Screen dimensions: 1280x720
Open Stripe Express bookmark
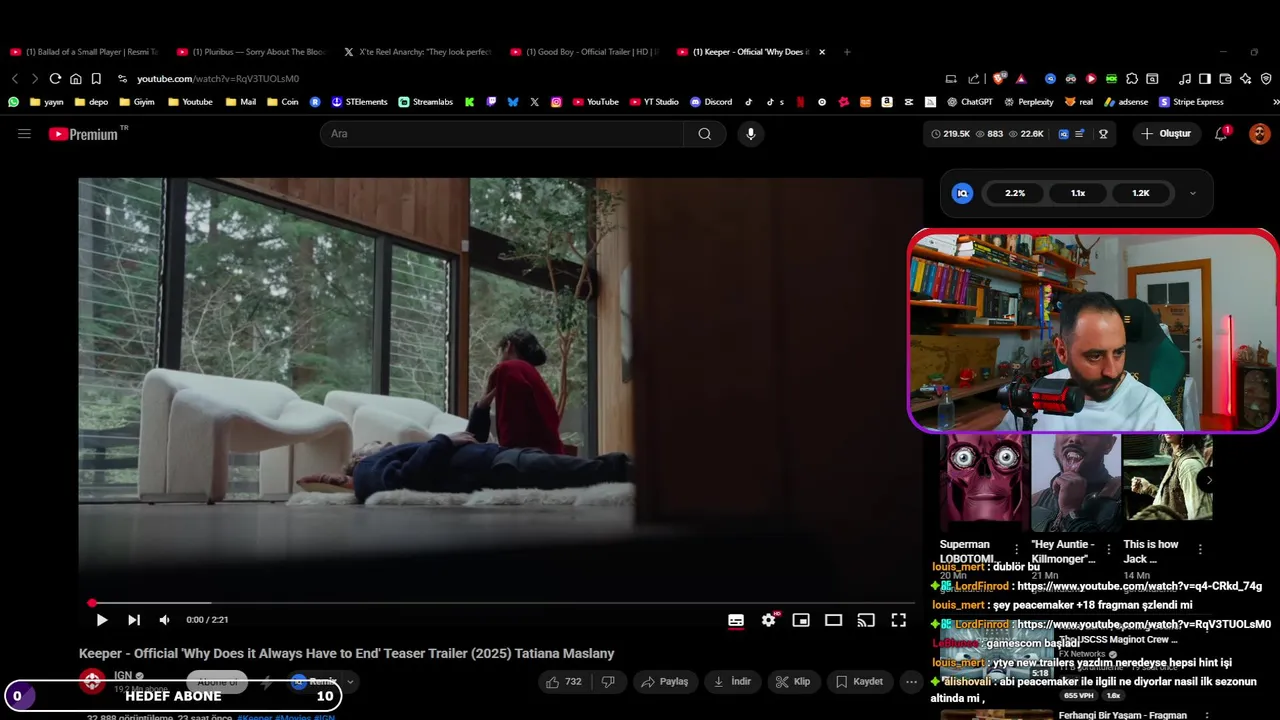1191,102
